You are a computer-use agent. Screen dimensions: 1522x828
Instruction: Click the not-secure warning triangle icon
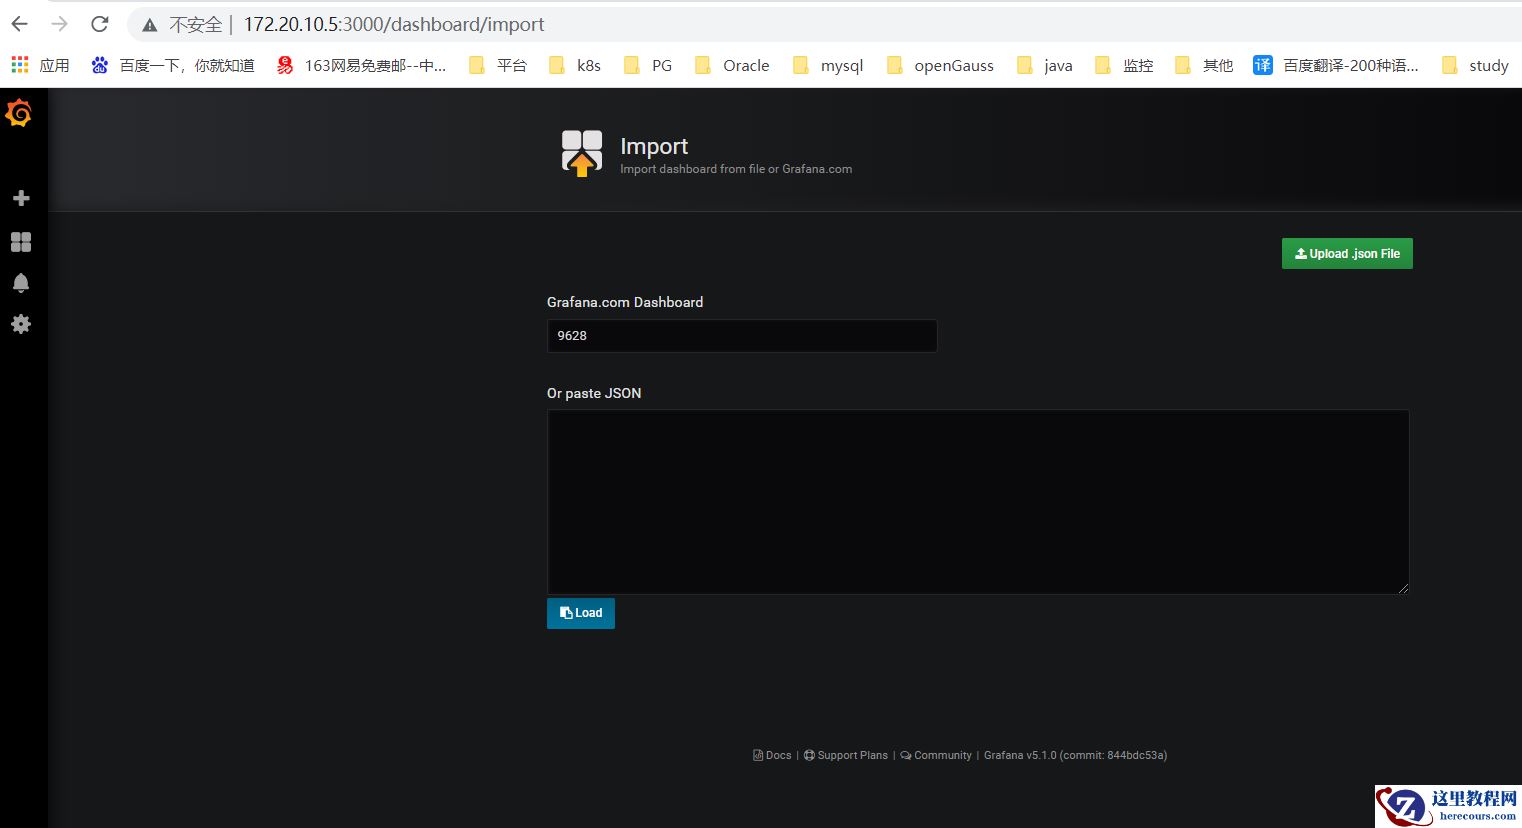150,25
